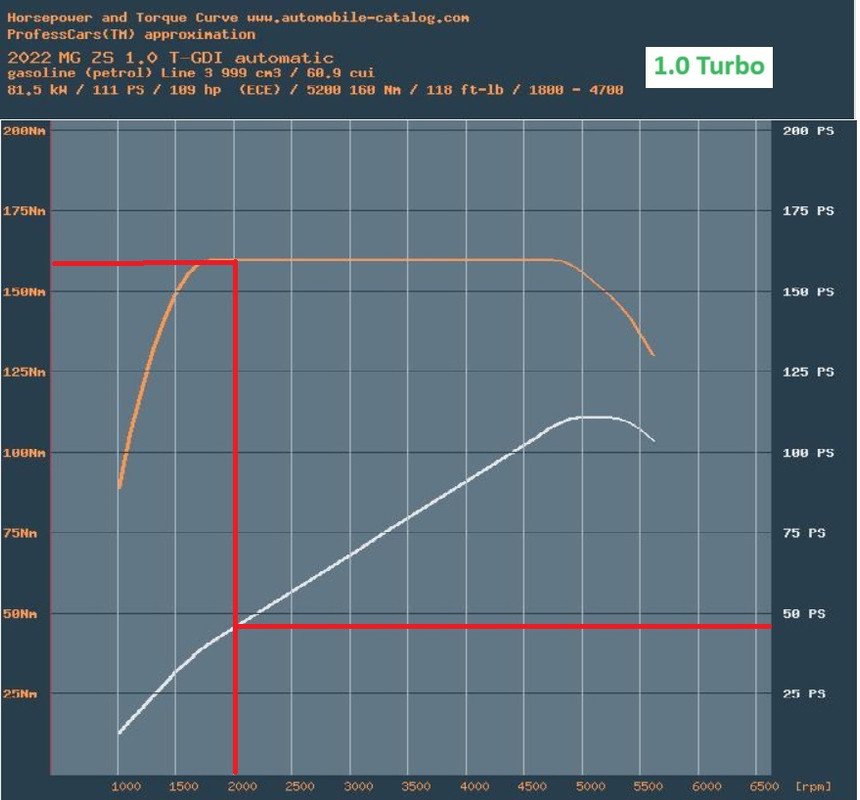The image size is (860, 800).
Task: Select the 5500 rpm axis tick label
Action: click(x=648, y=786)
